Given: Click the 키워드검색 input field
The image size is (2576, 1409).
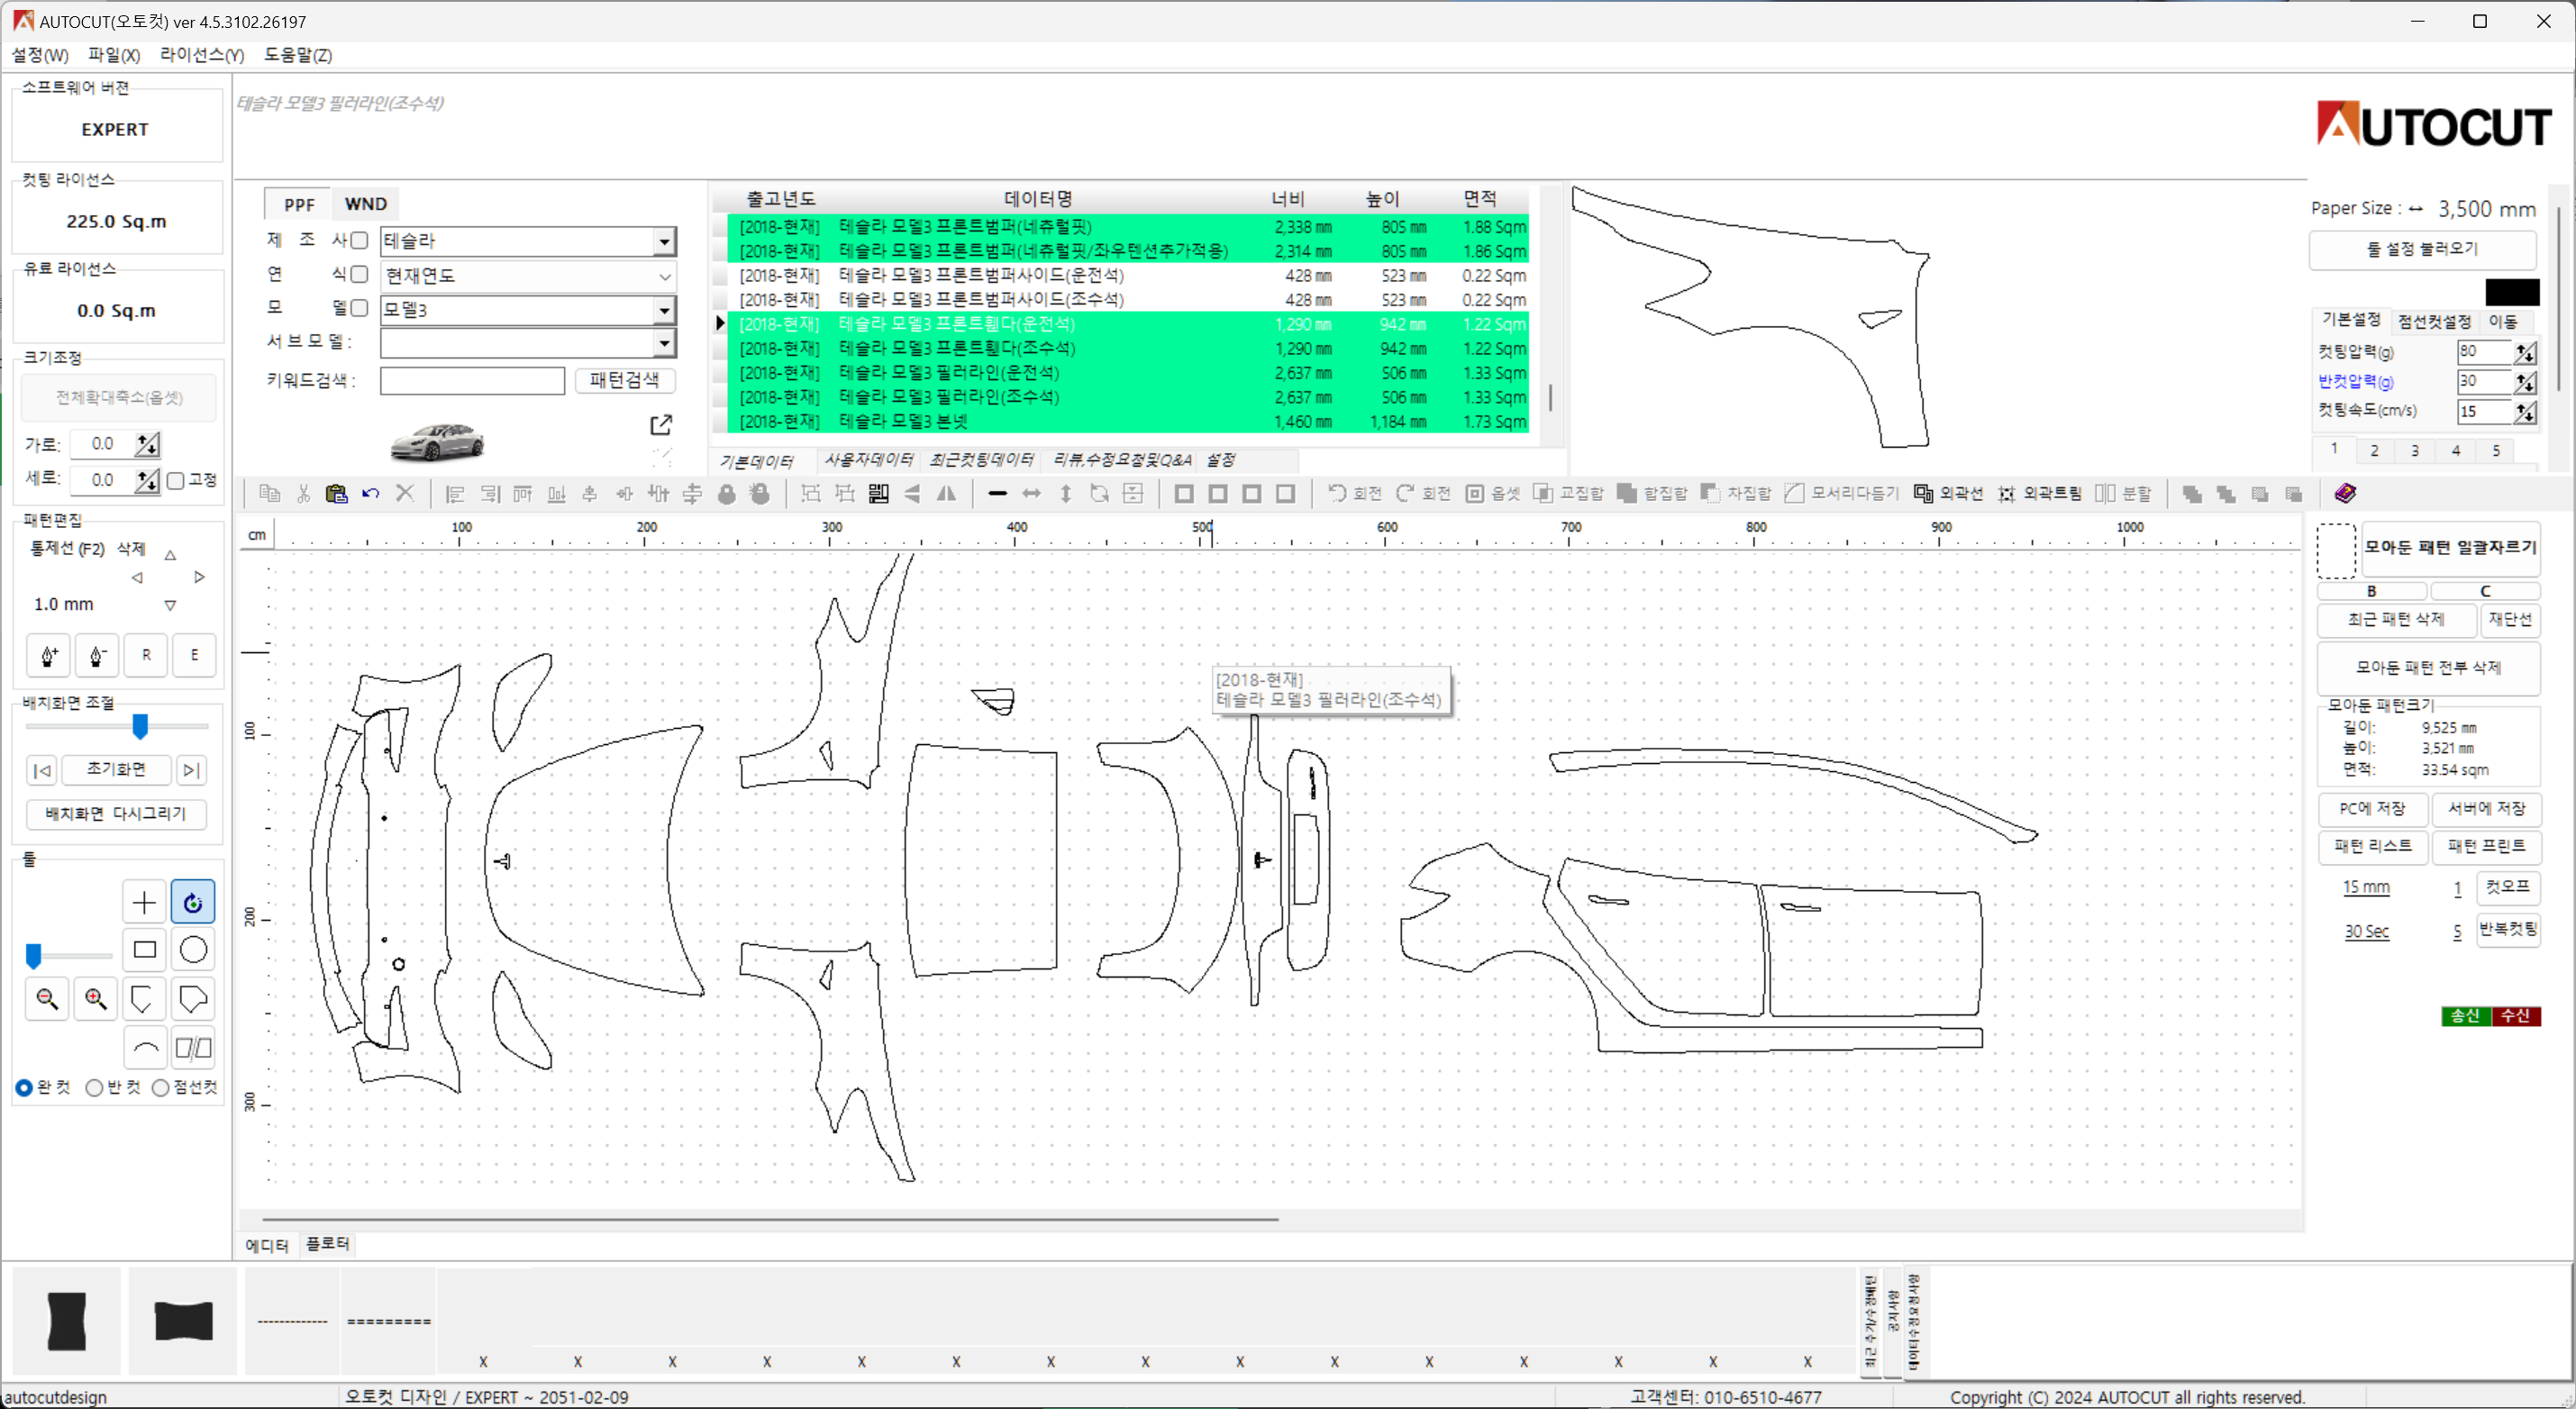Looking at the screenshot, I should coord(472,381).
